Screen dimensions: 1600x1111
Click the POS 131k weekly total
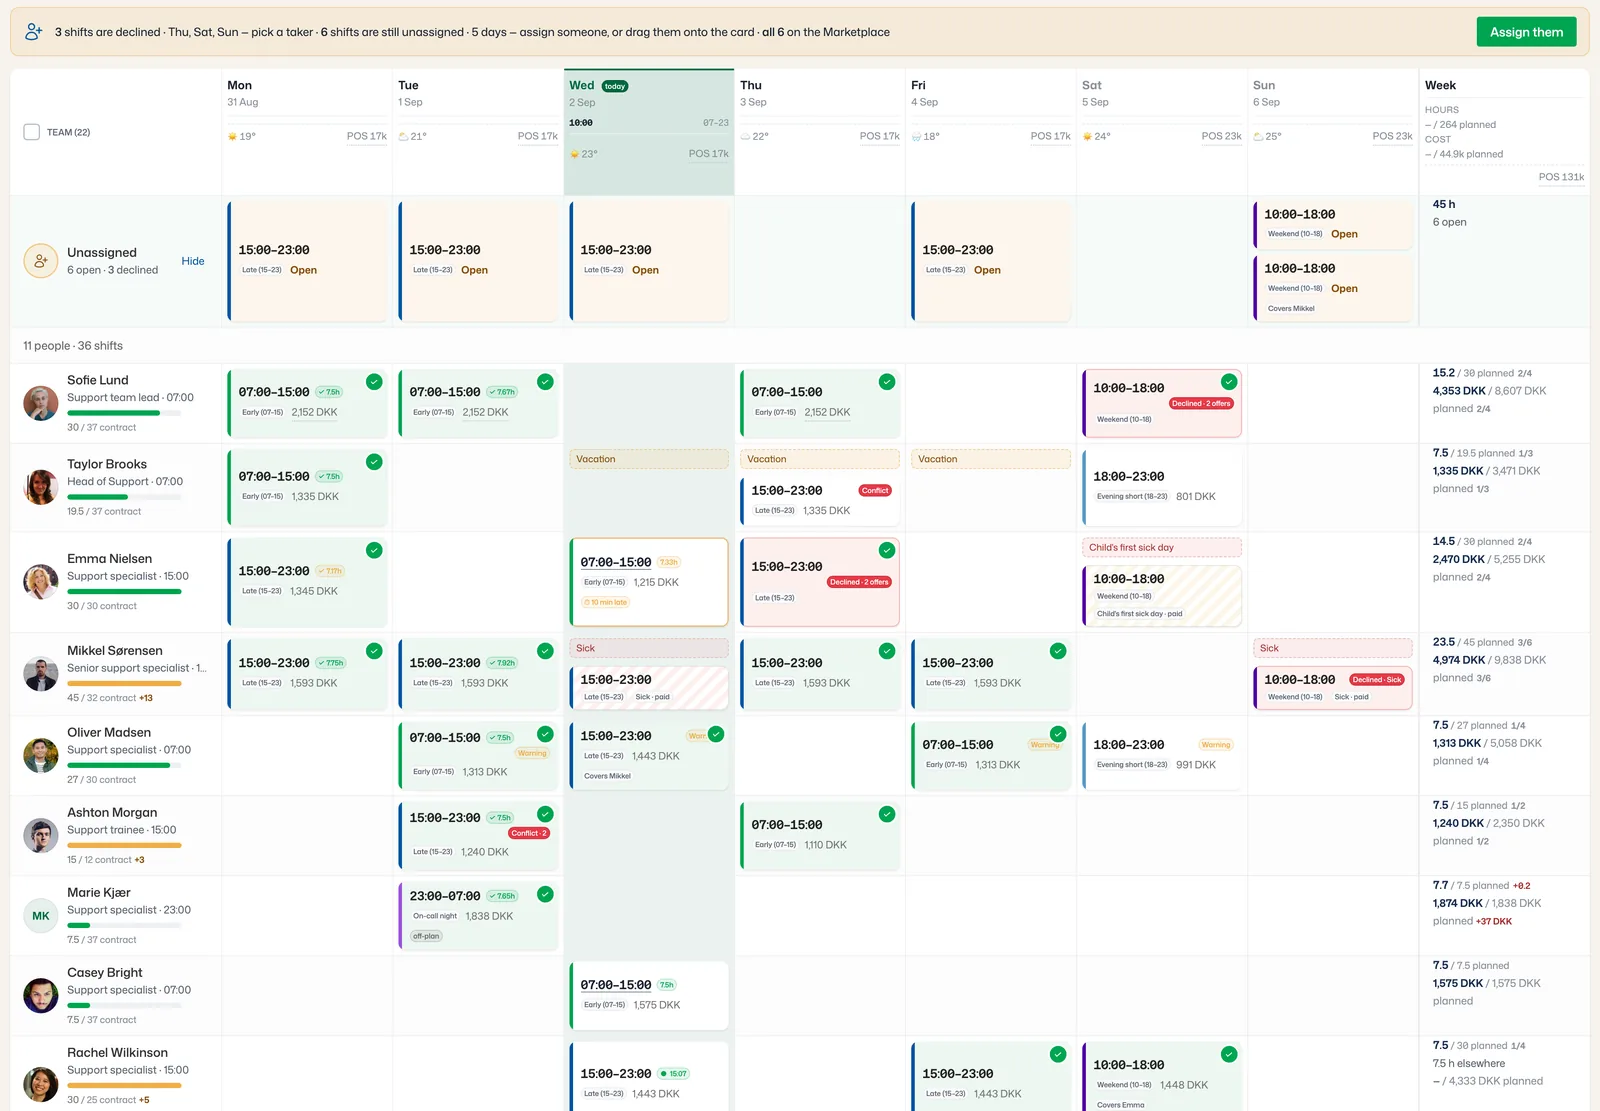1561,177
